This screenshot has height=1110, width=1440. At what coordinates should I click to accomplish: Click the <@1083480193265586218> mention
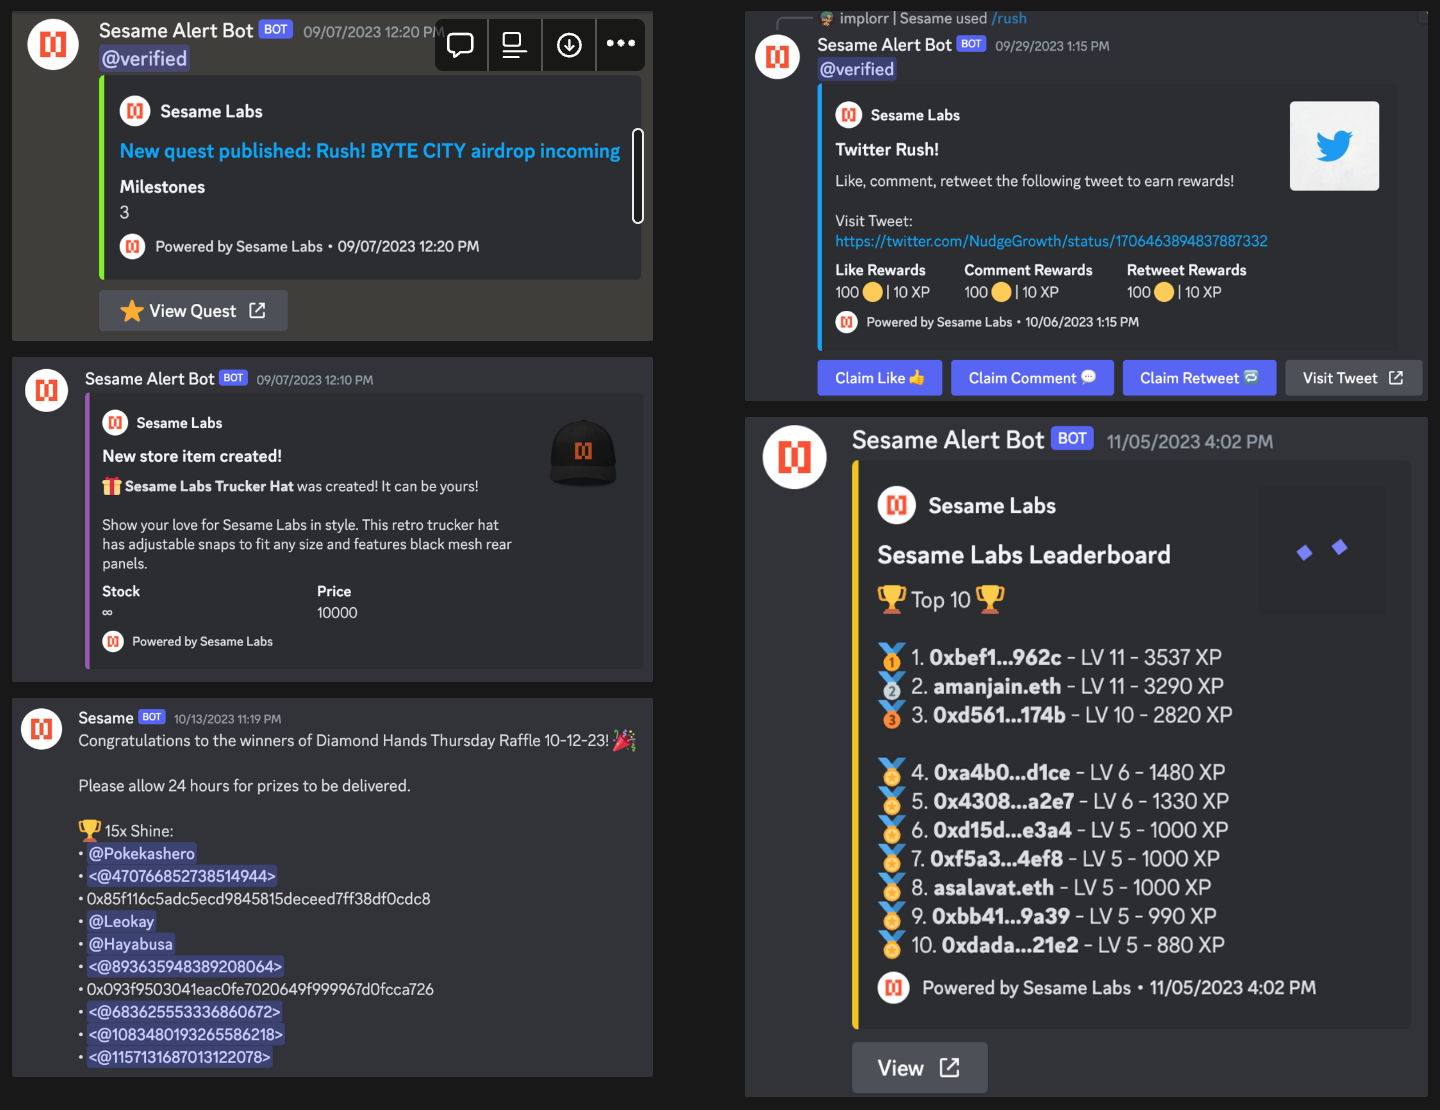(186, 1034)
